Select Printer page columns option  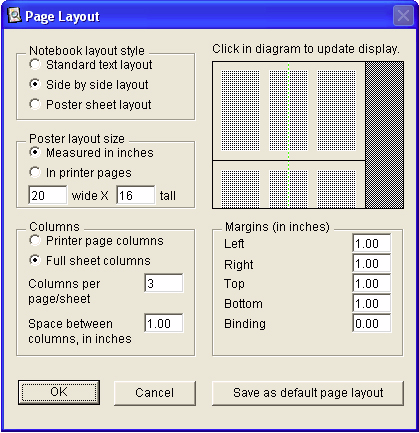pos(96,241)
